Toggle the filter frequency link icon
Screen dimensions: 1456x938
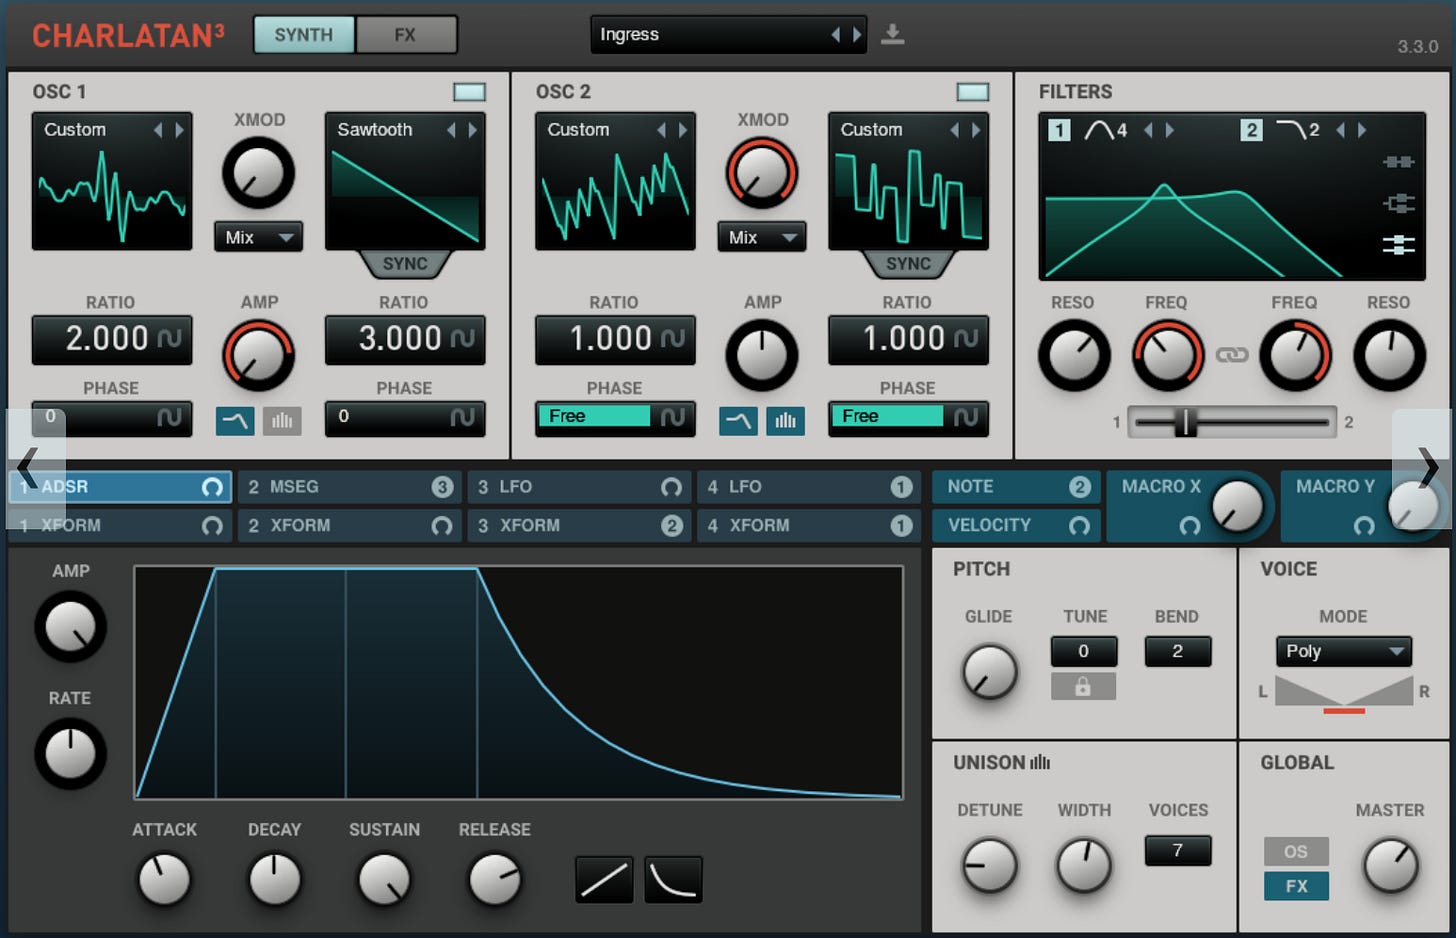[x=1231, y=355]
